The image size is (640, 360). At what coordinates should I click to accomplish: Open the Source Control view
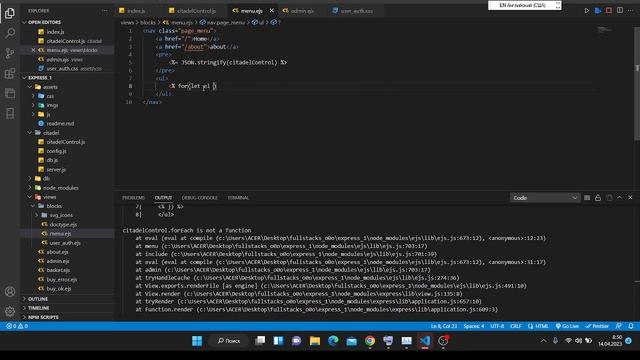10,53
